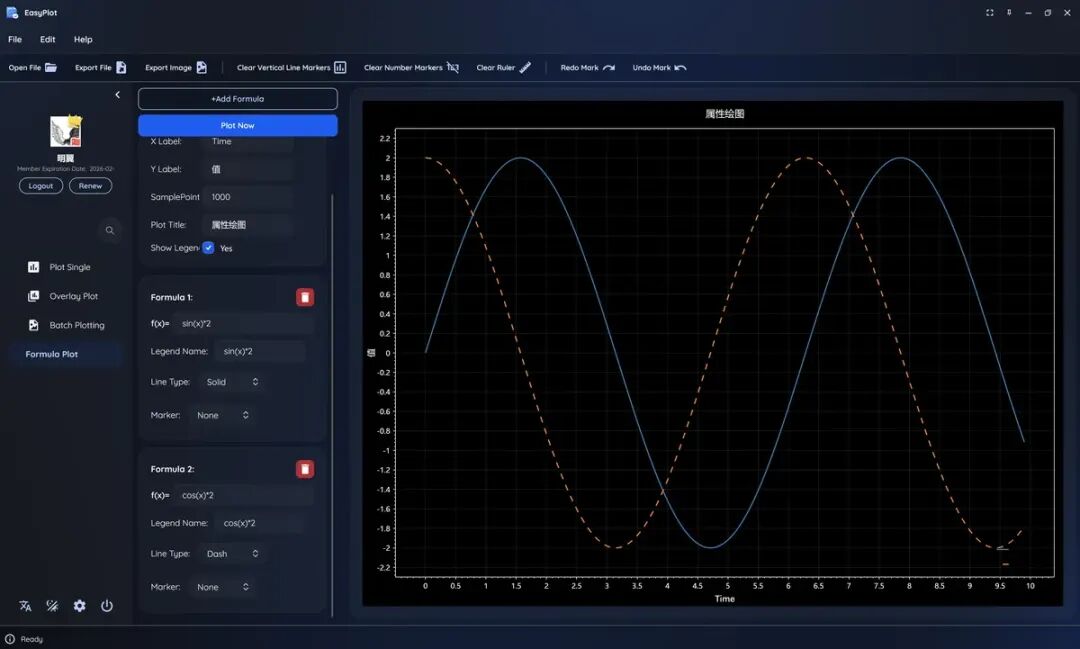Image resolution: width=1080 pixels, height=649 pixels.
Task: Click the EasyPlot app logo icon
Action: (x=12, y=12)
